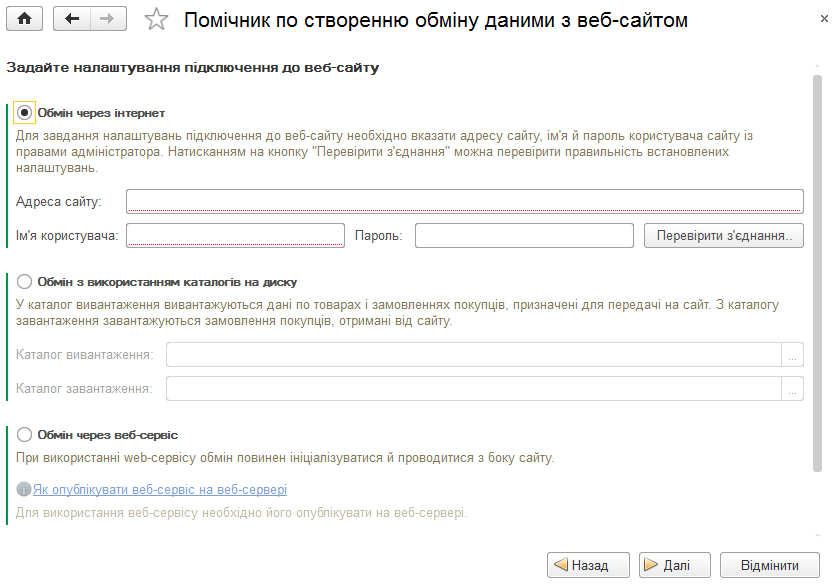832x584 pixels.
Task: Click the 'Далі' button
Action: coord(675,565)
